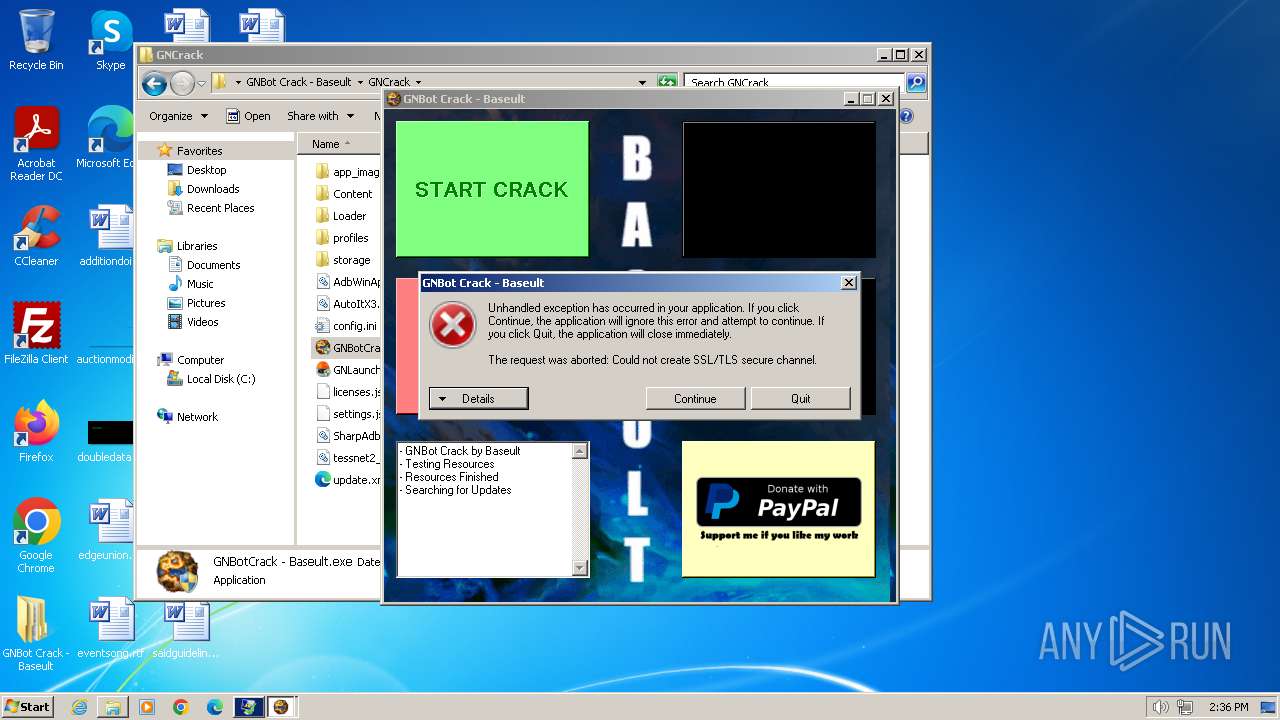1280x720 pixels.
Task: Open the Share with dropdown
Action: pyautogui.click(x=321, y=116)
